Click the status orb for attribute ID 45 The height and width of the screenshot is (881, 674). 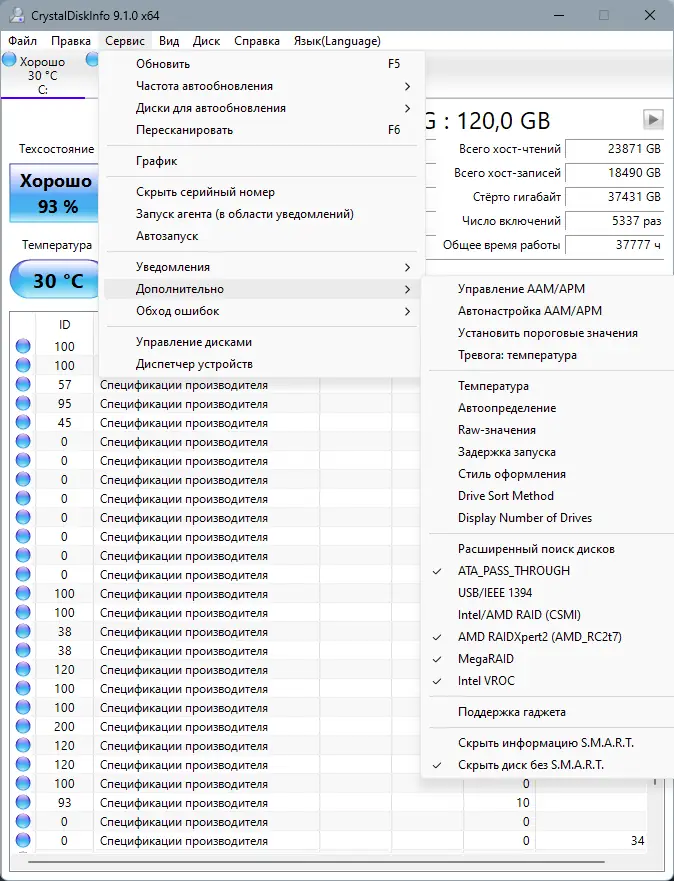point(23,423)
